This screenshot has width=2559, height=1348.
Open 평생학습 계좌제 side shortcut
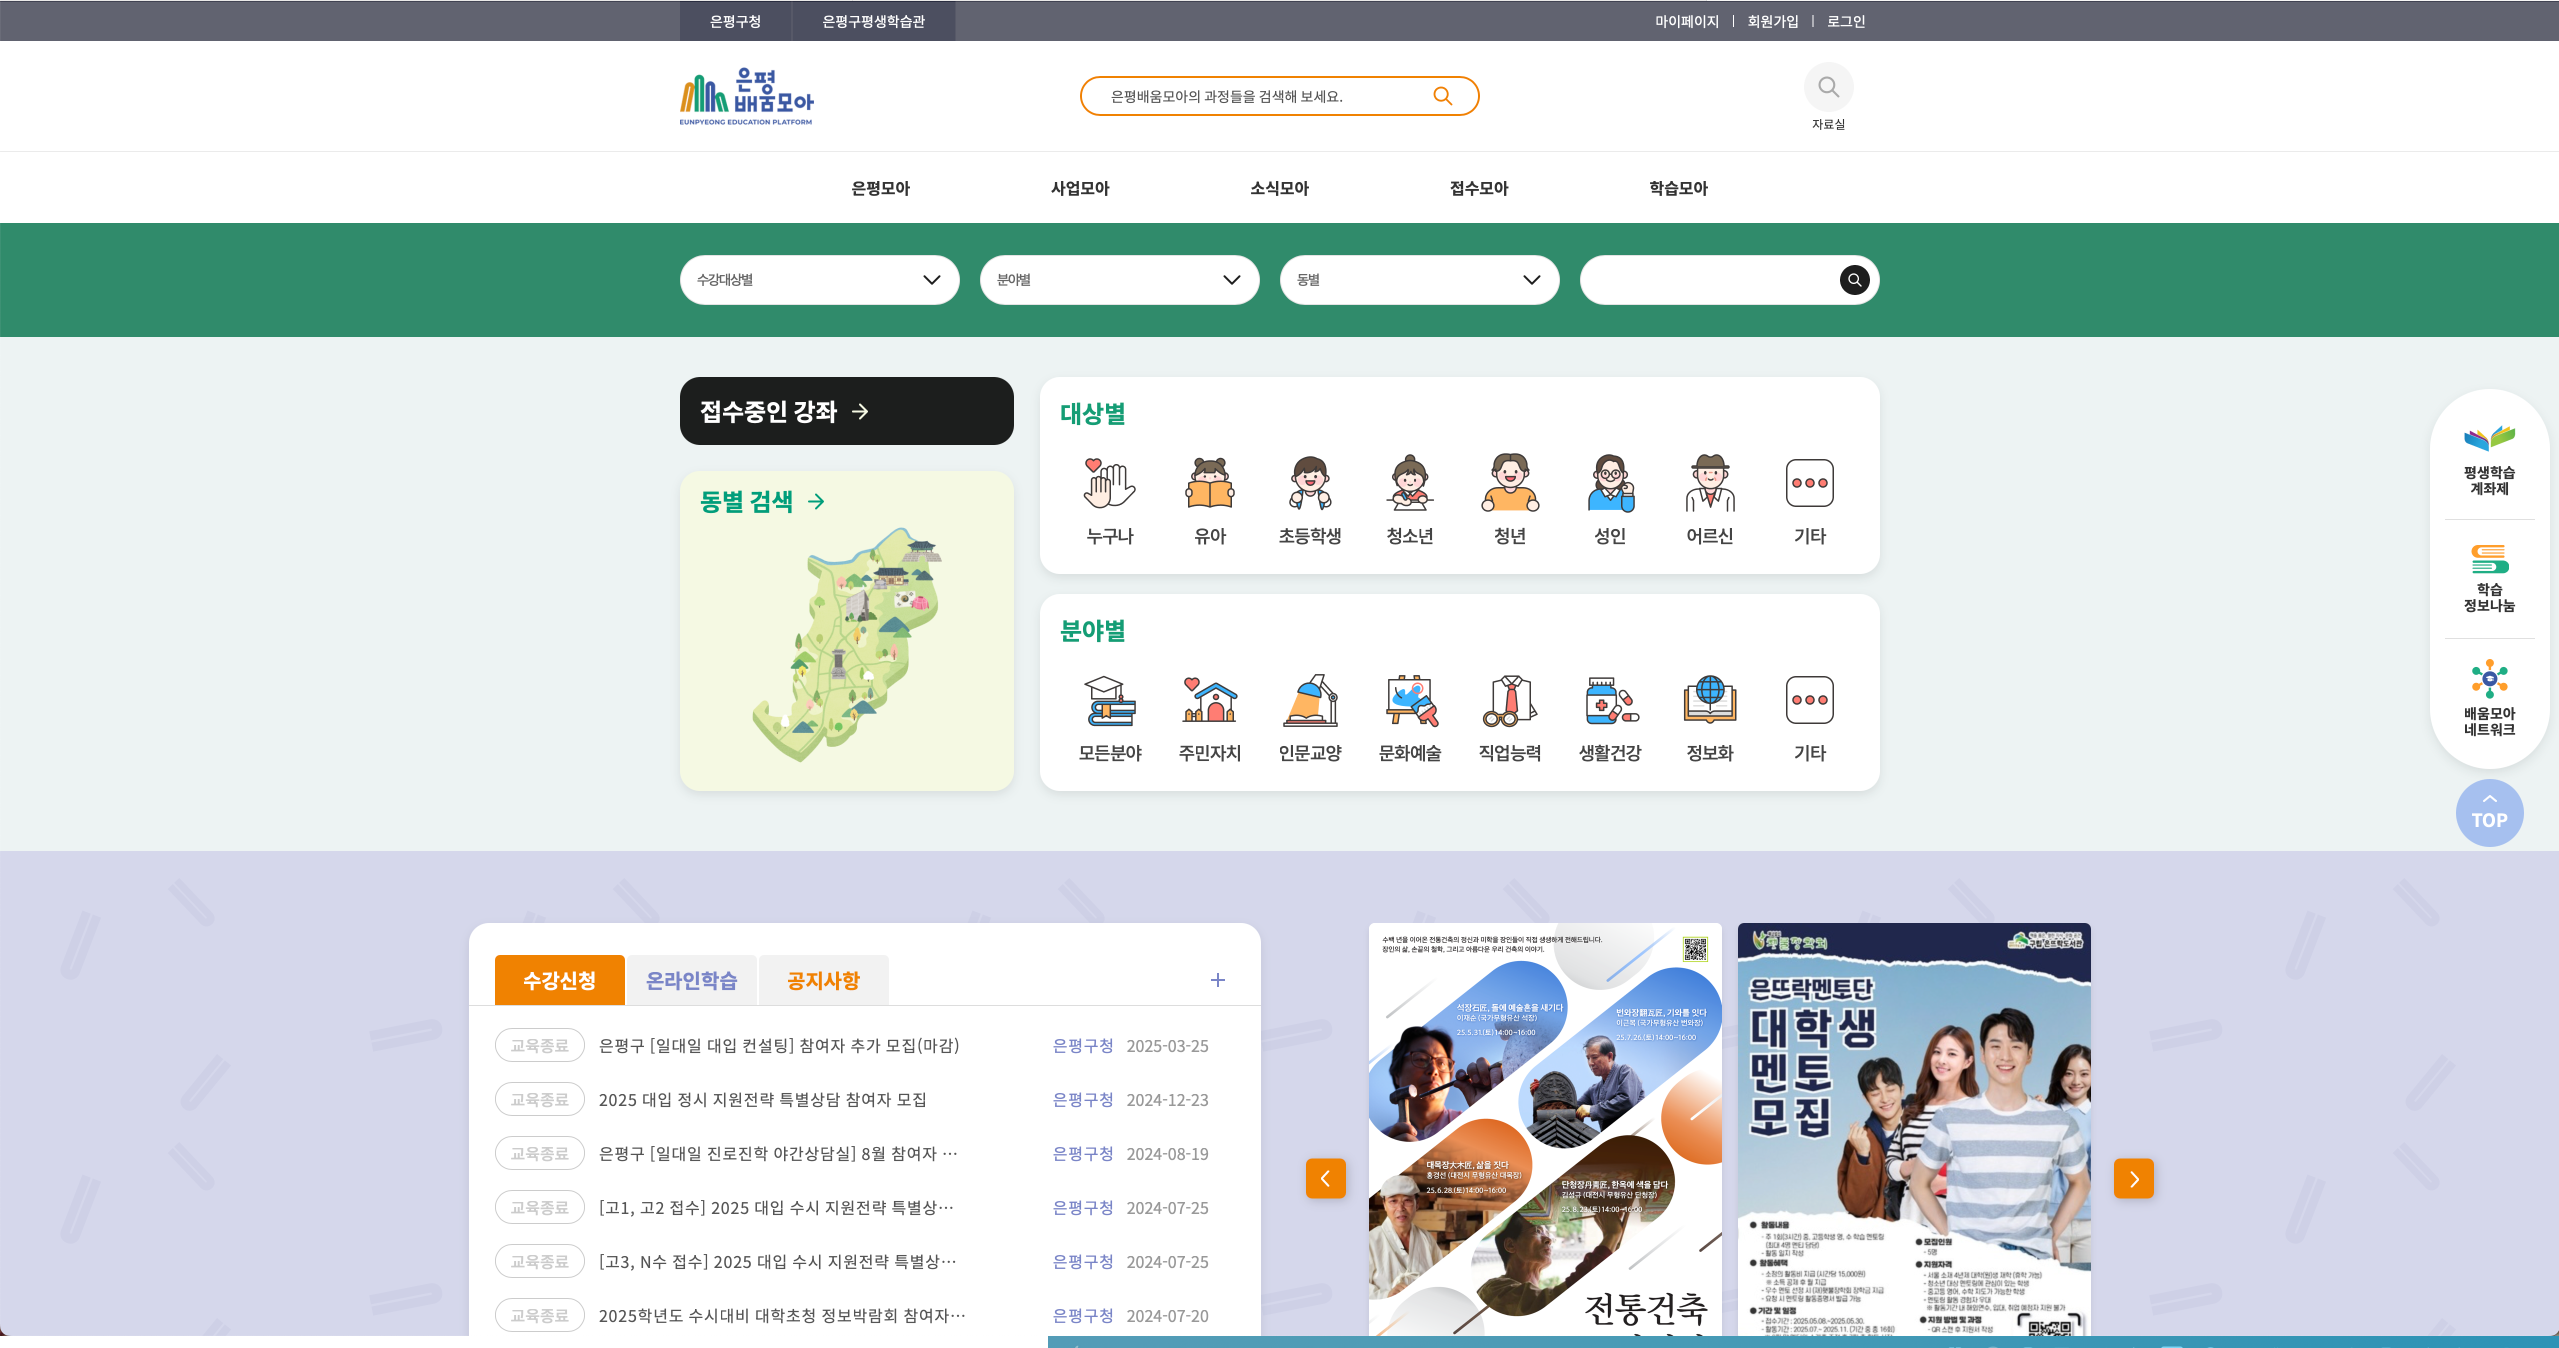(x=2489, y=460)
